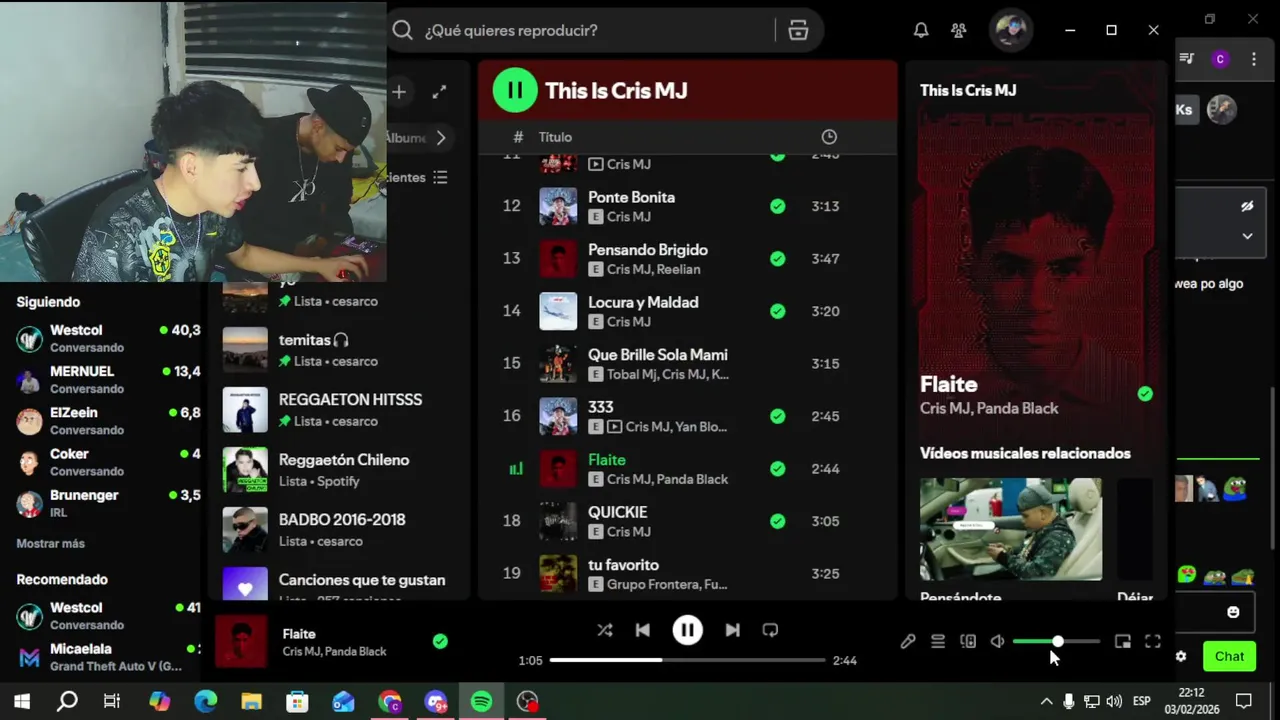This screenshot has height=720, width=1280.
Task: Toggle saved checkmark for Pensando Brigido
Action: click(x=777, y=258)
